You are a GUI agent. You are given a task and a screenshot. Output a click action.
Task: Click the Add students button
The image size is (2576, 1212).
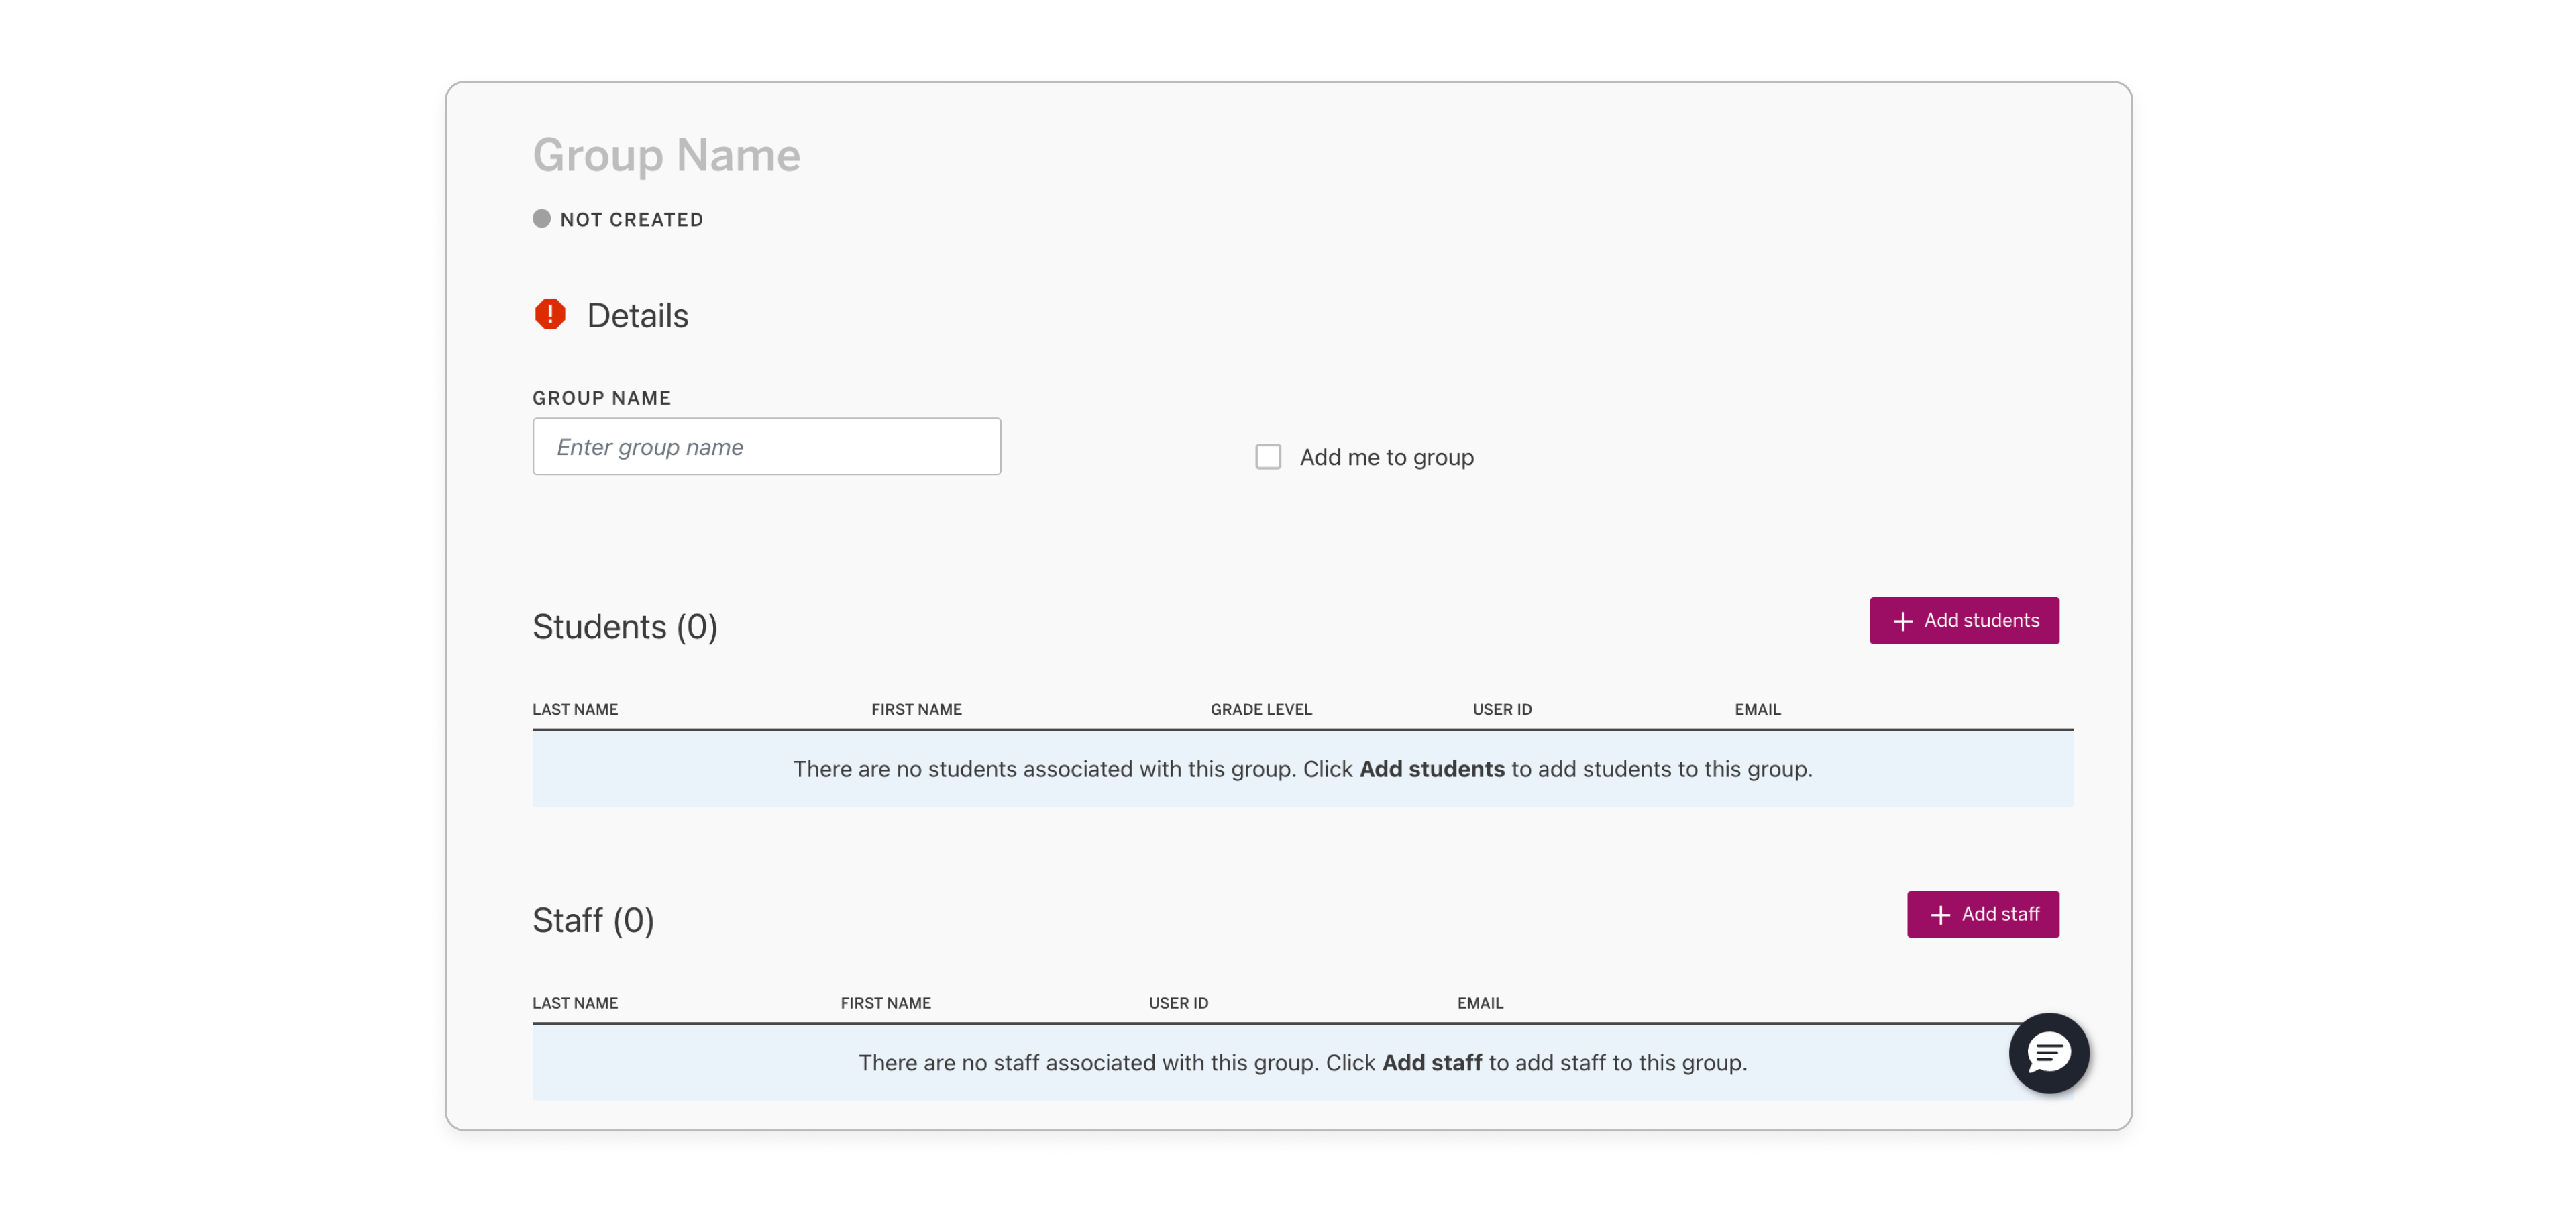coord(1964,621)
